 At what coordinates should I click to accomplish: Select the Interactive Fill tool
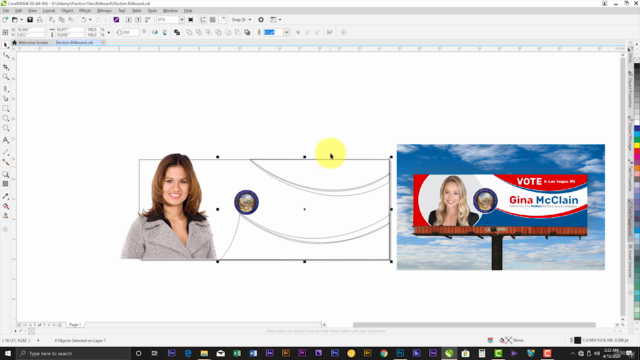(x=5, y=206)
